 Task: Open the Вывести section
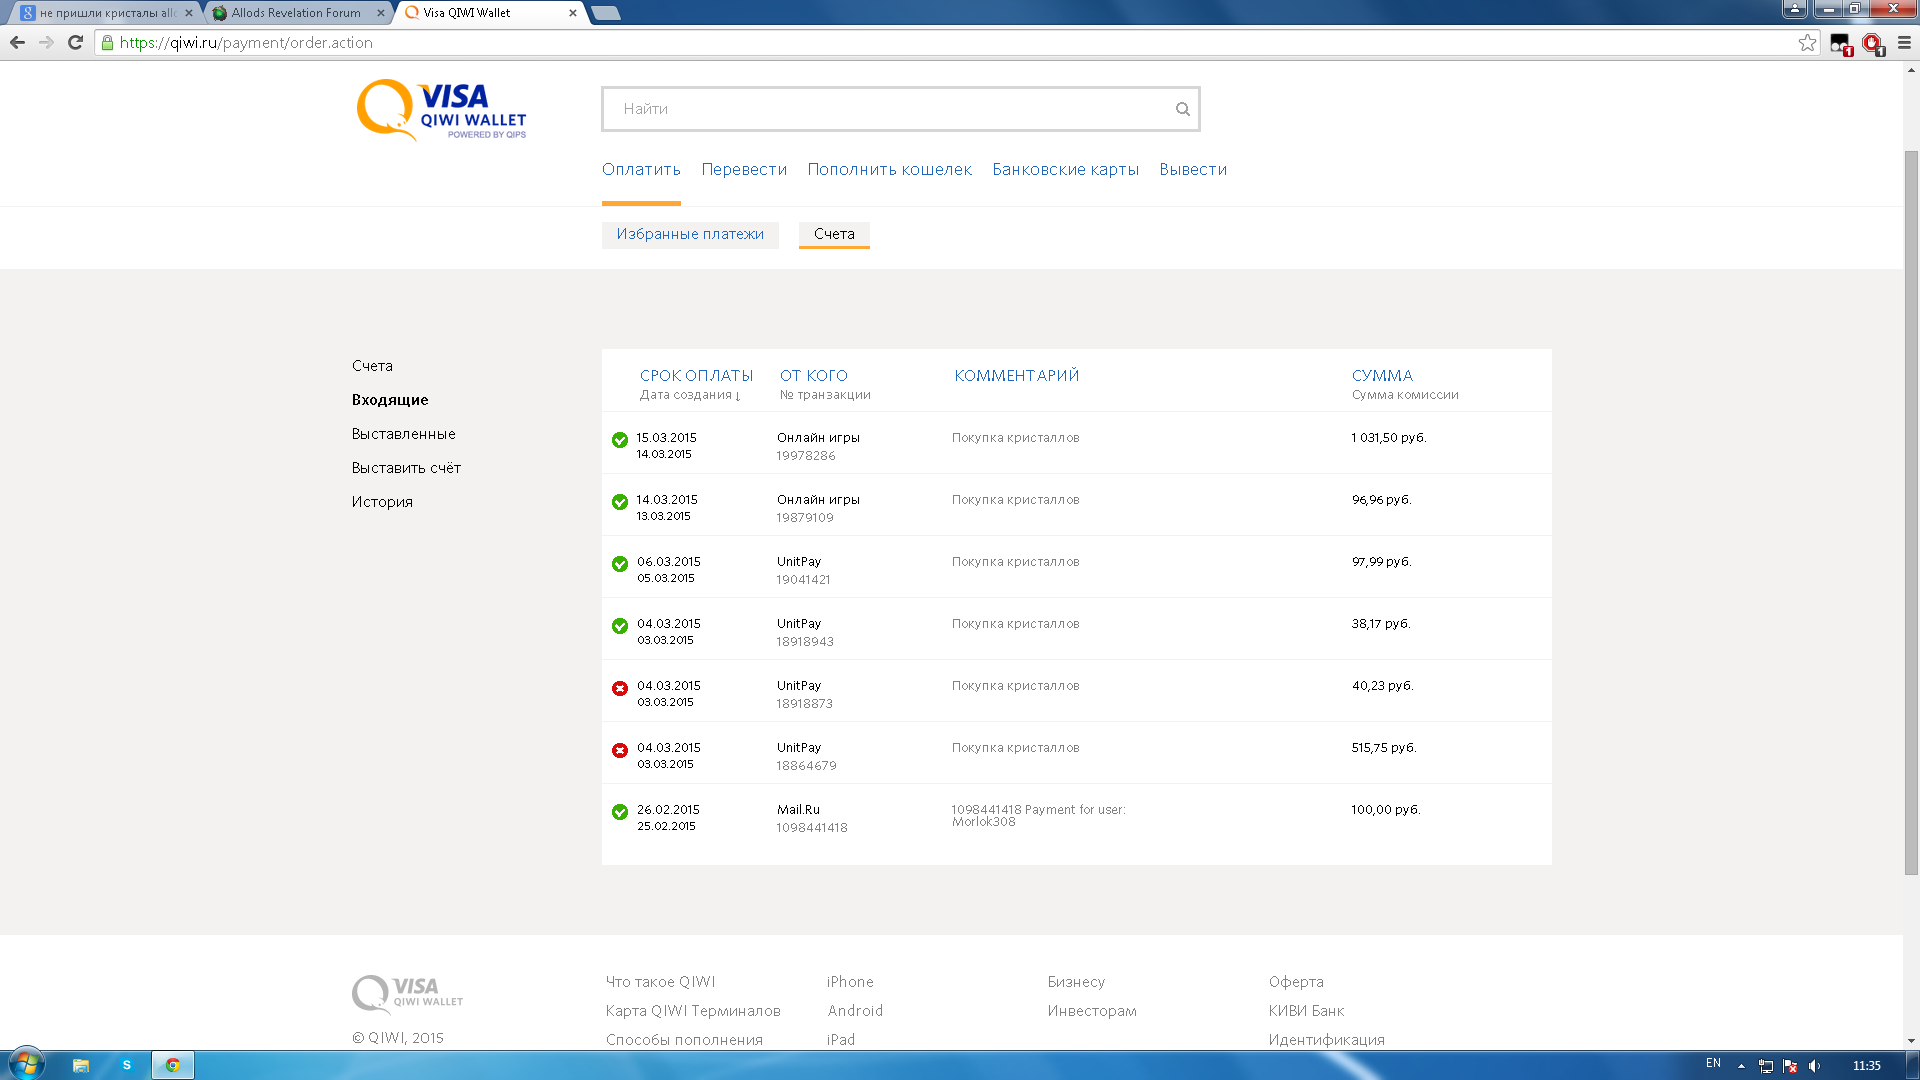tap(1193, 170)
